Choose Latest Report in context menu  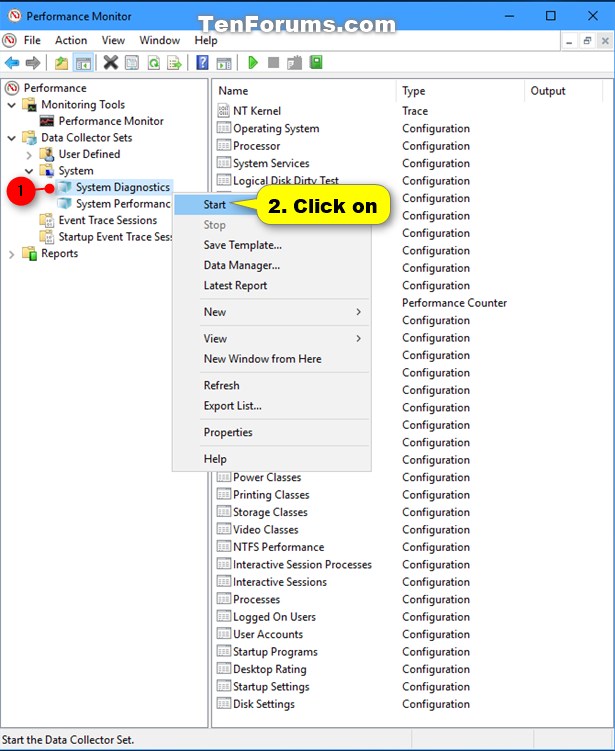(272, 285)
